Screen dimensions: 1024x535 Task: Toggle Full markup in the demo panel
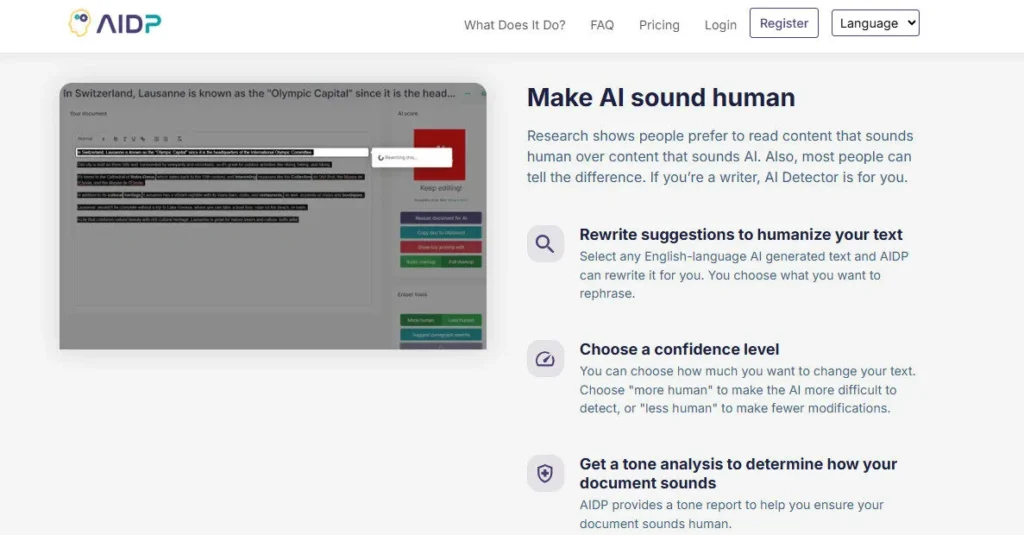click(461, 261)
